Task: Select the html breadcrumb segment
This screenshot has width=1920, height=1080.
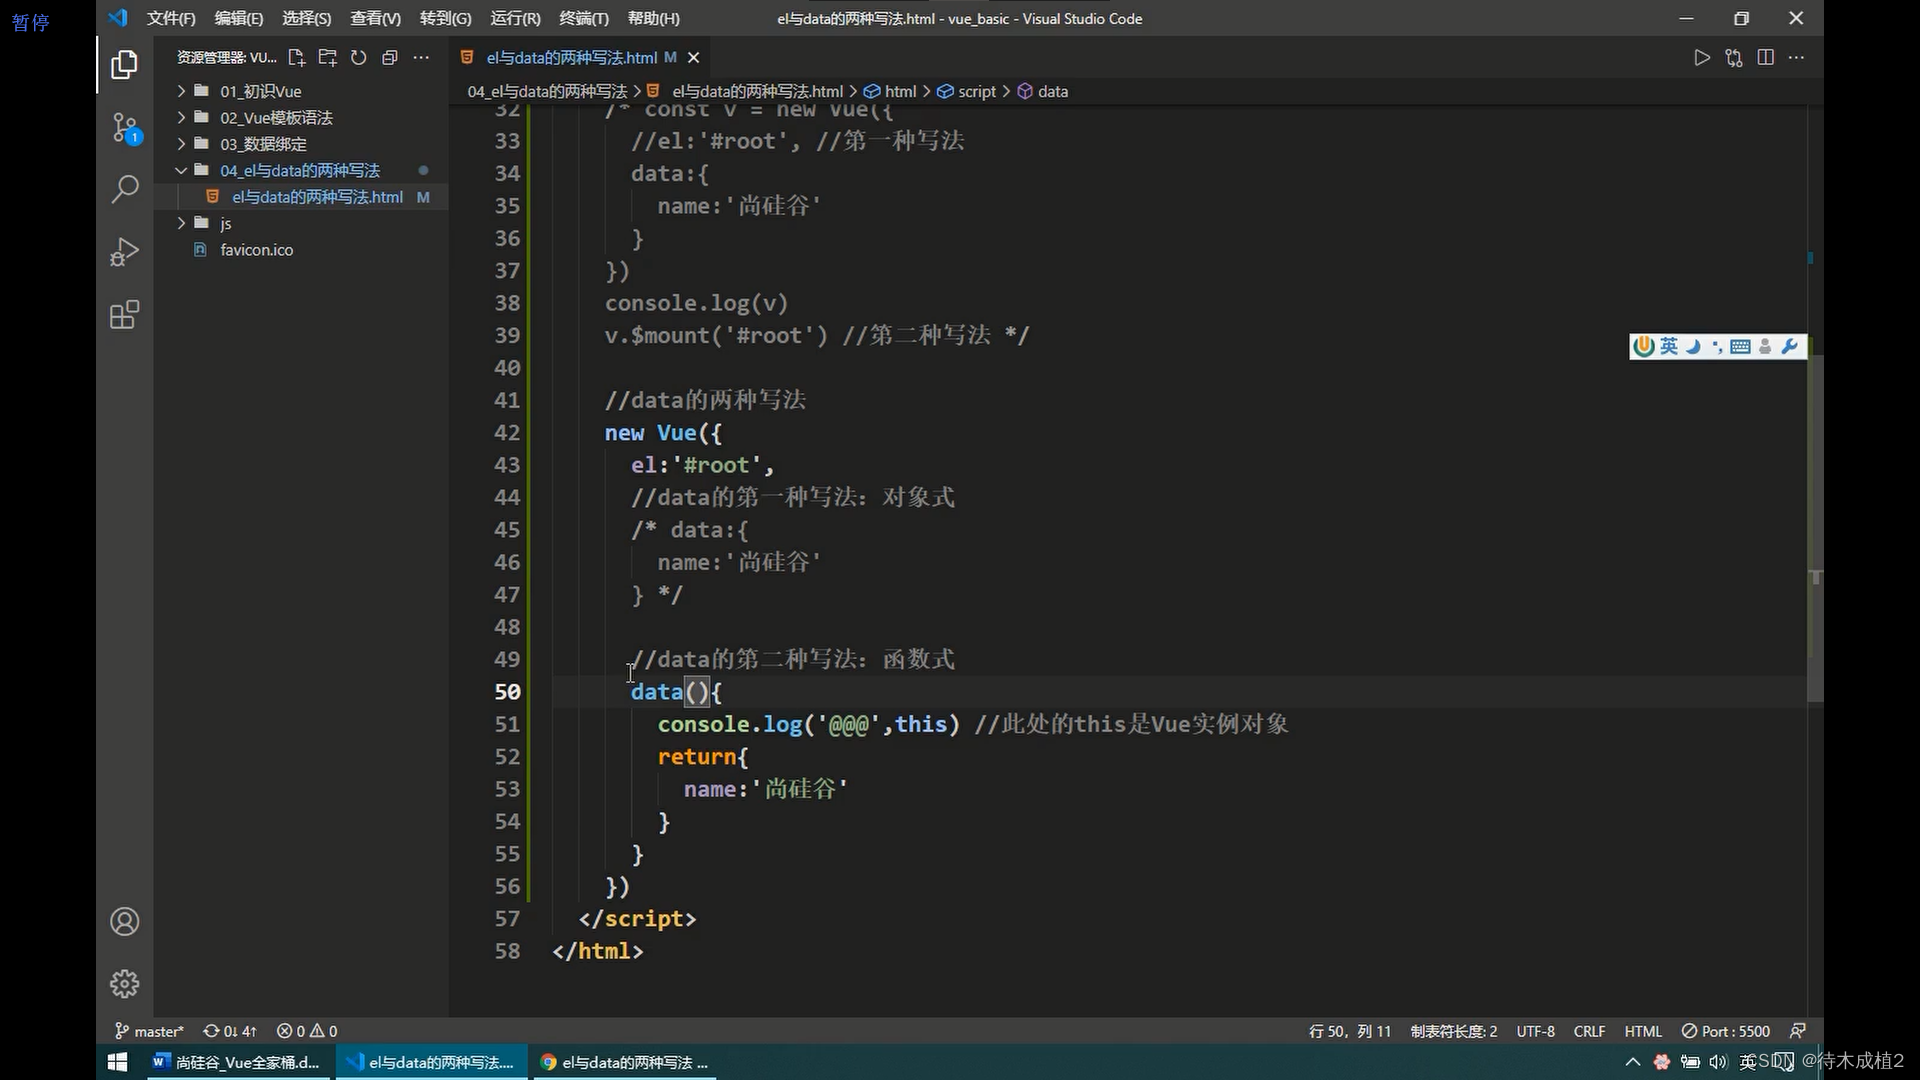Action: tap(890, 91)
